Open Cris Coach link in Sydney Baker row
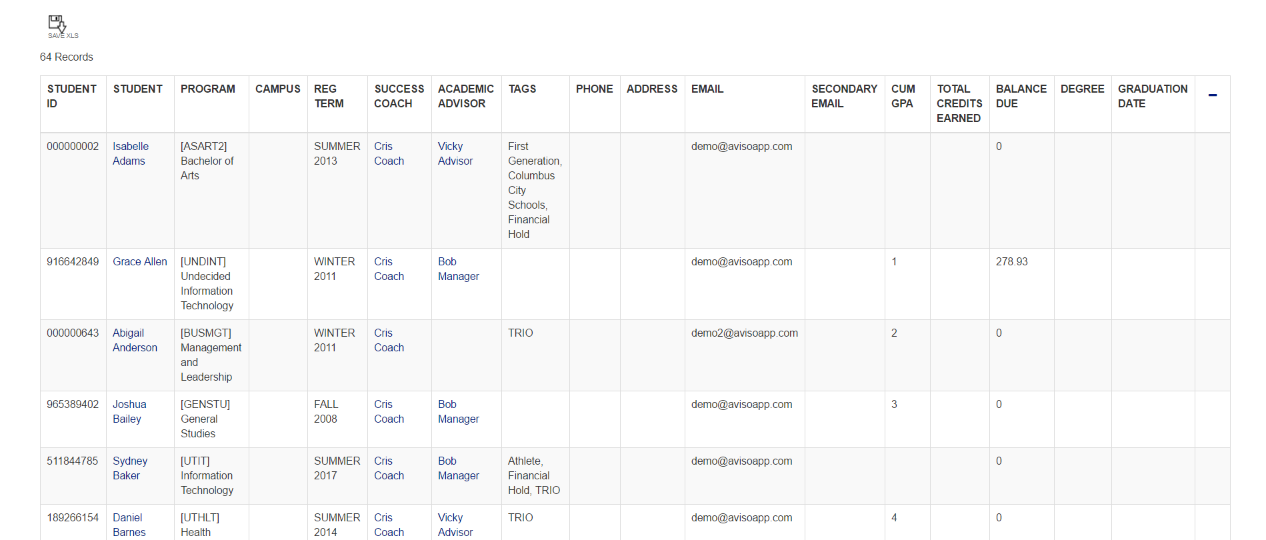Screen dimensions: 1266x540 (389, 469)
